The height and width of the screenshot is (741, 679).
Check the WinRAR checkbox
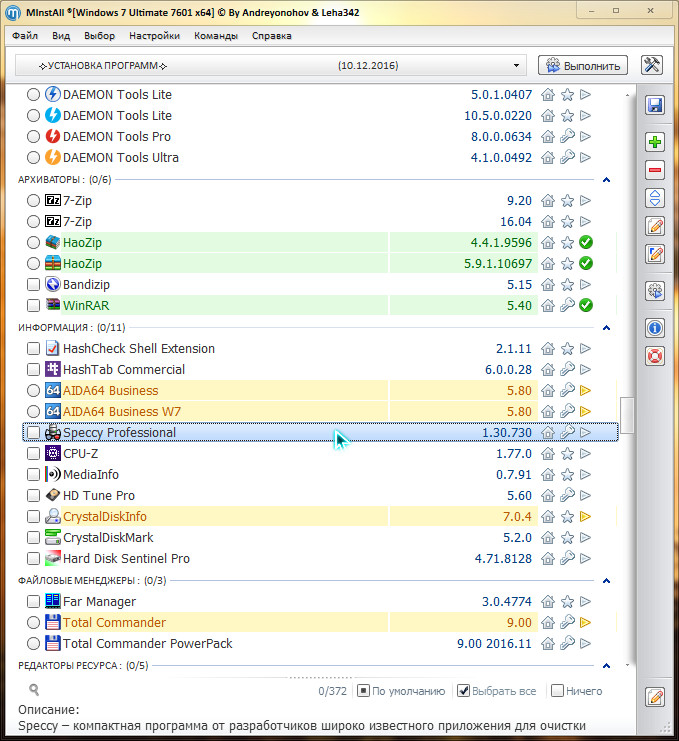click(x=33, y=306)
